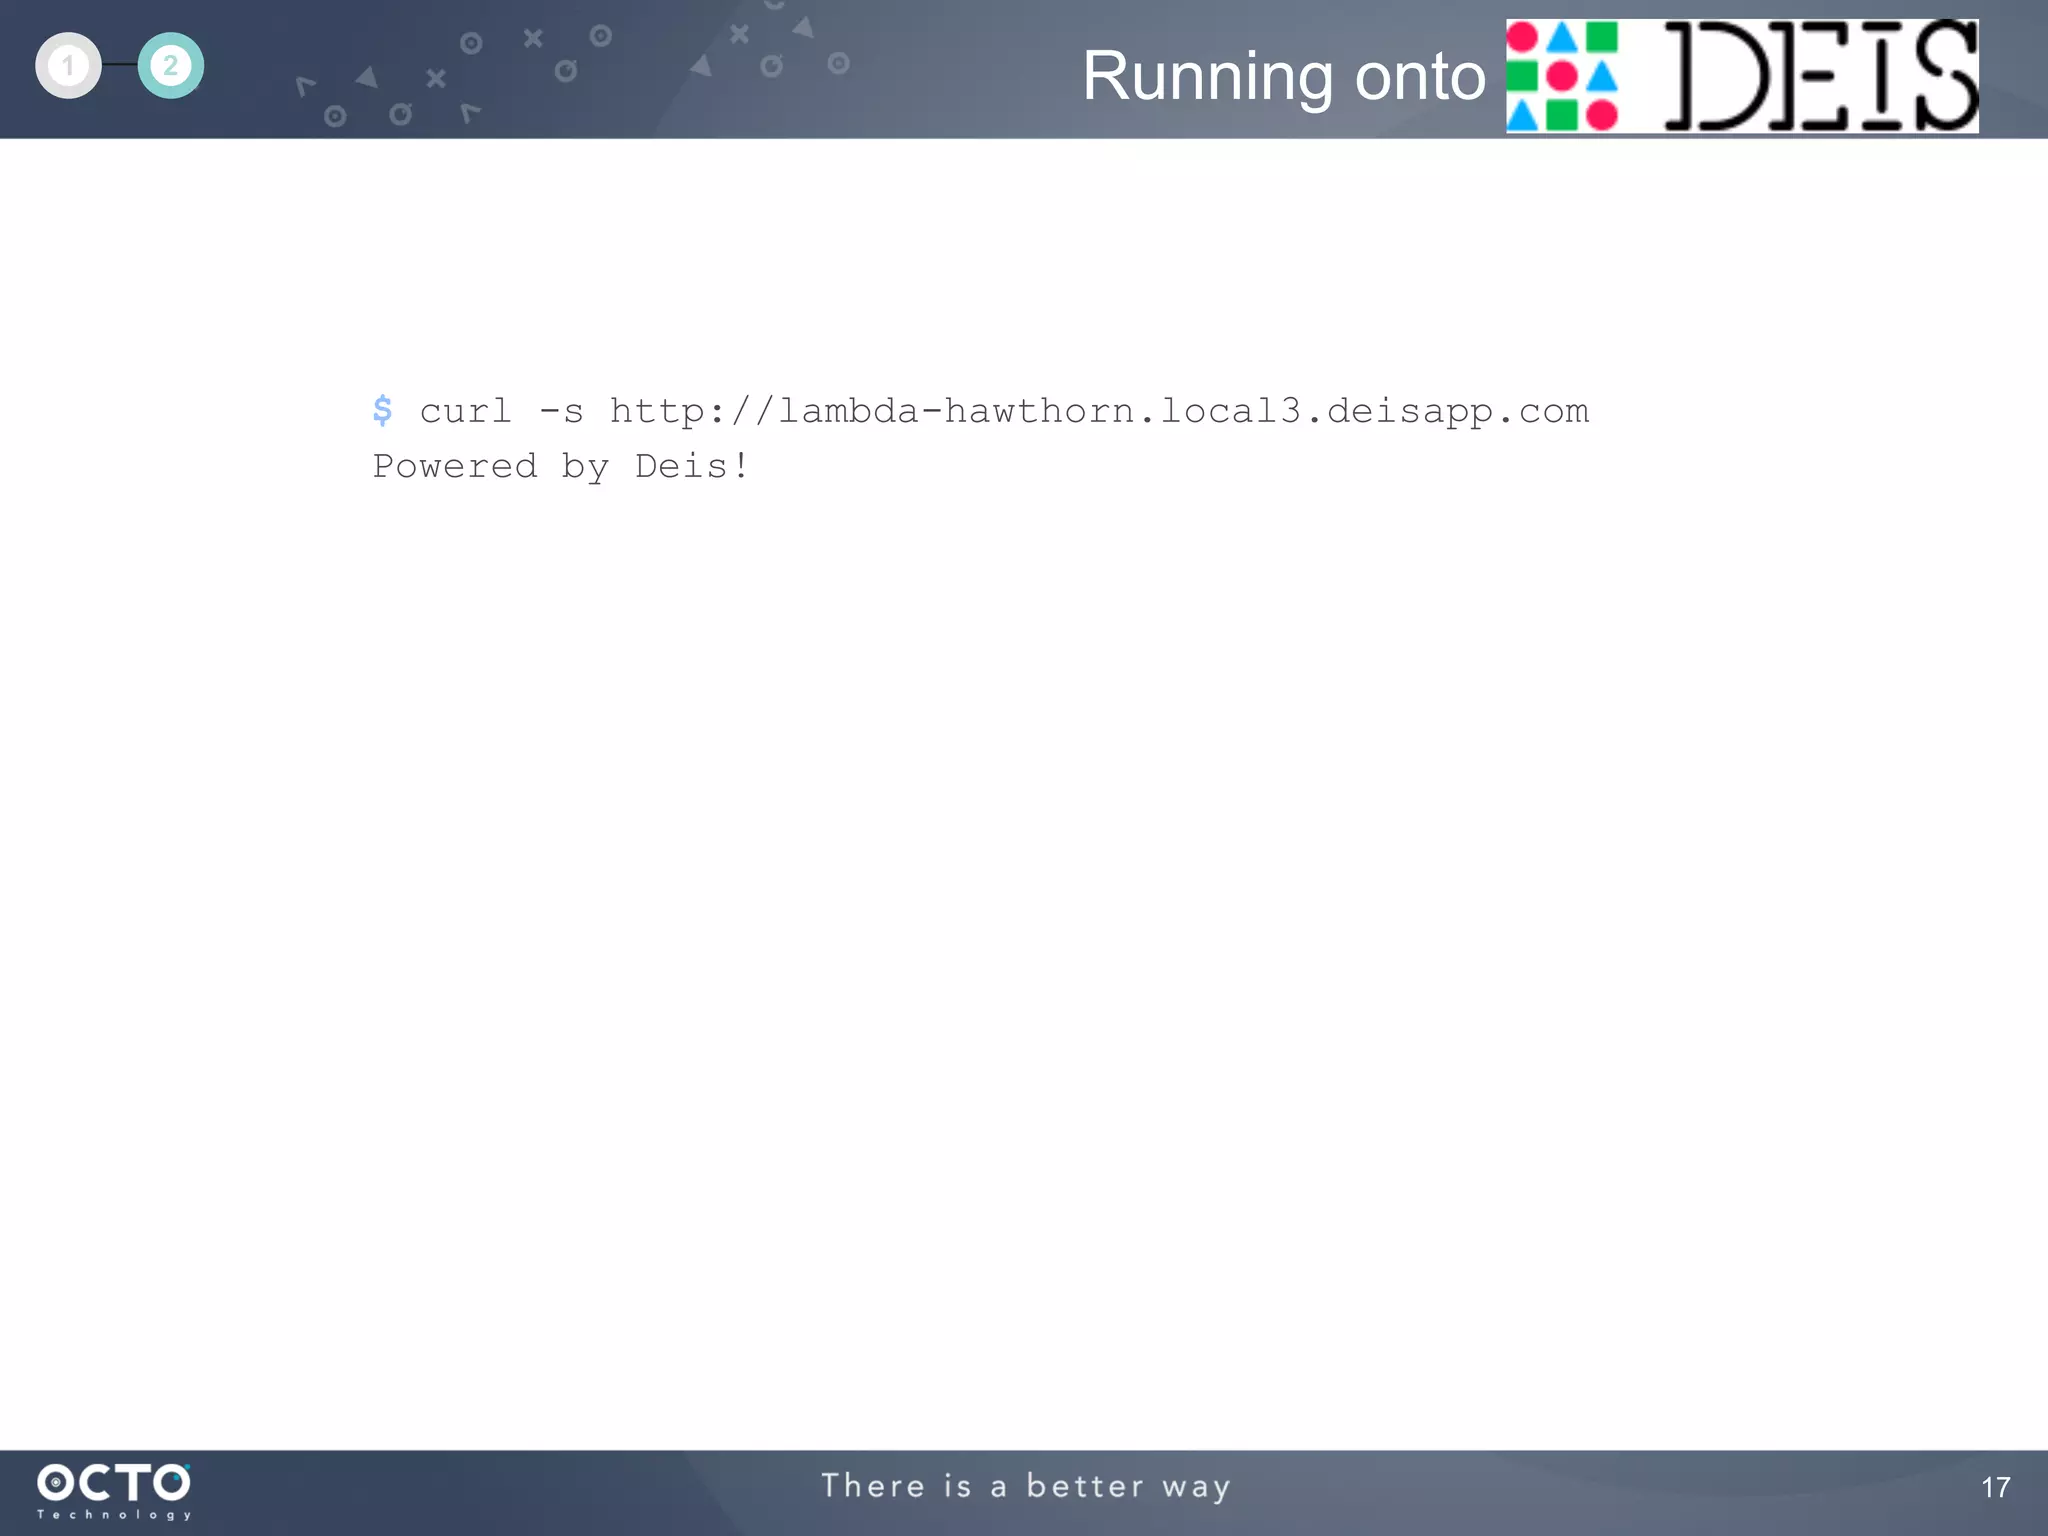The width and height of the screenshot is (2048, 1536).
Task: Click the Deis colored shapes logo
Action: pyautogui.click(x=1562, y=76)
